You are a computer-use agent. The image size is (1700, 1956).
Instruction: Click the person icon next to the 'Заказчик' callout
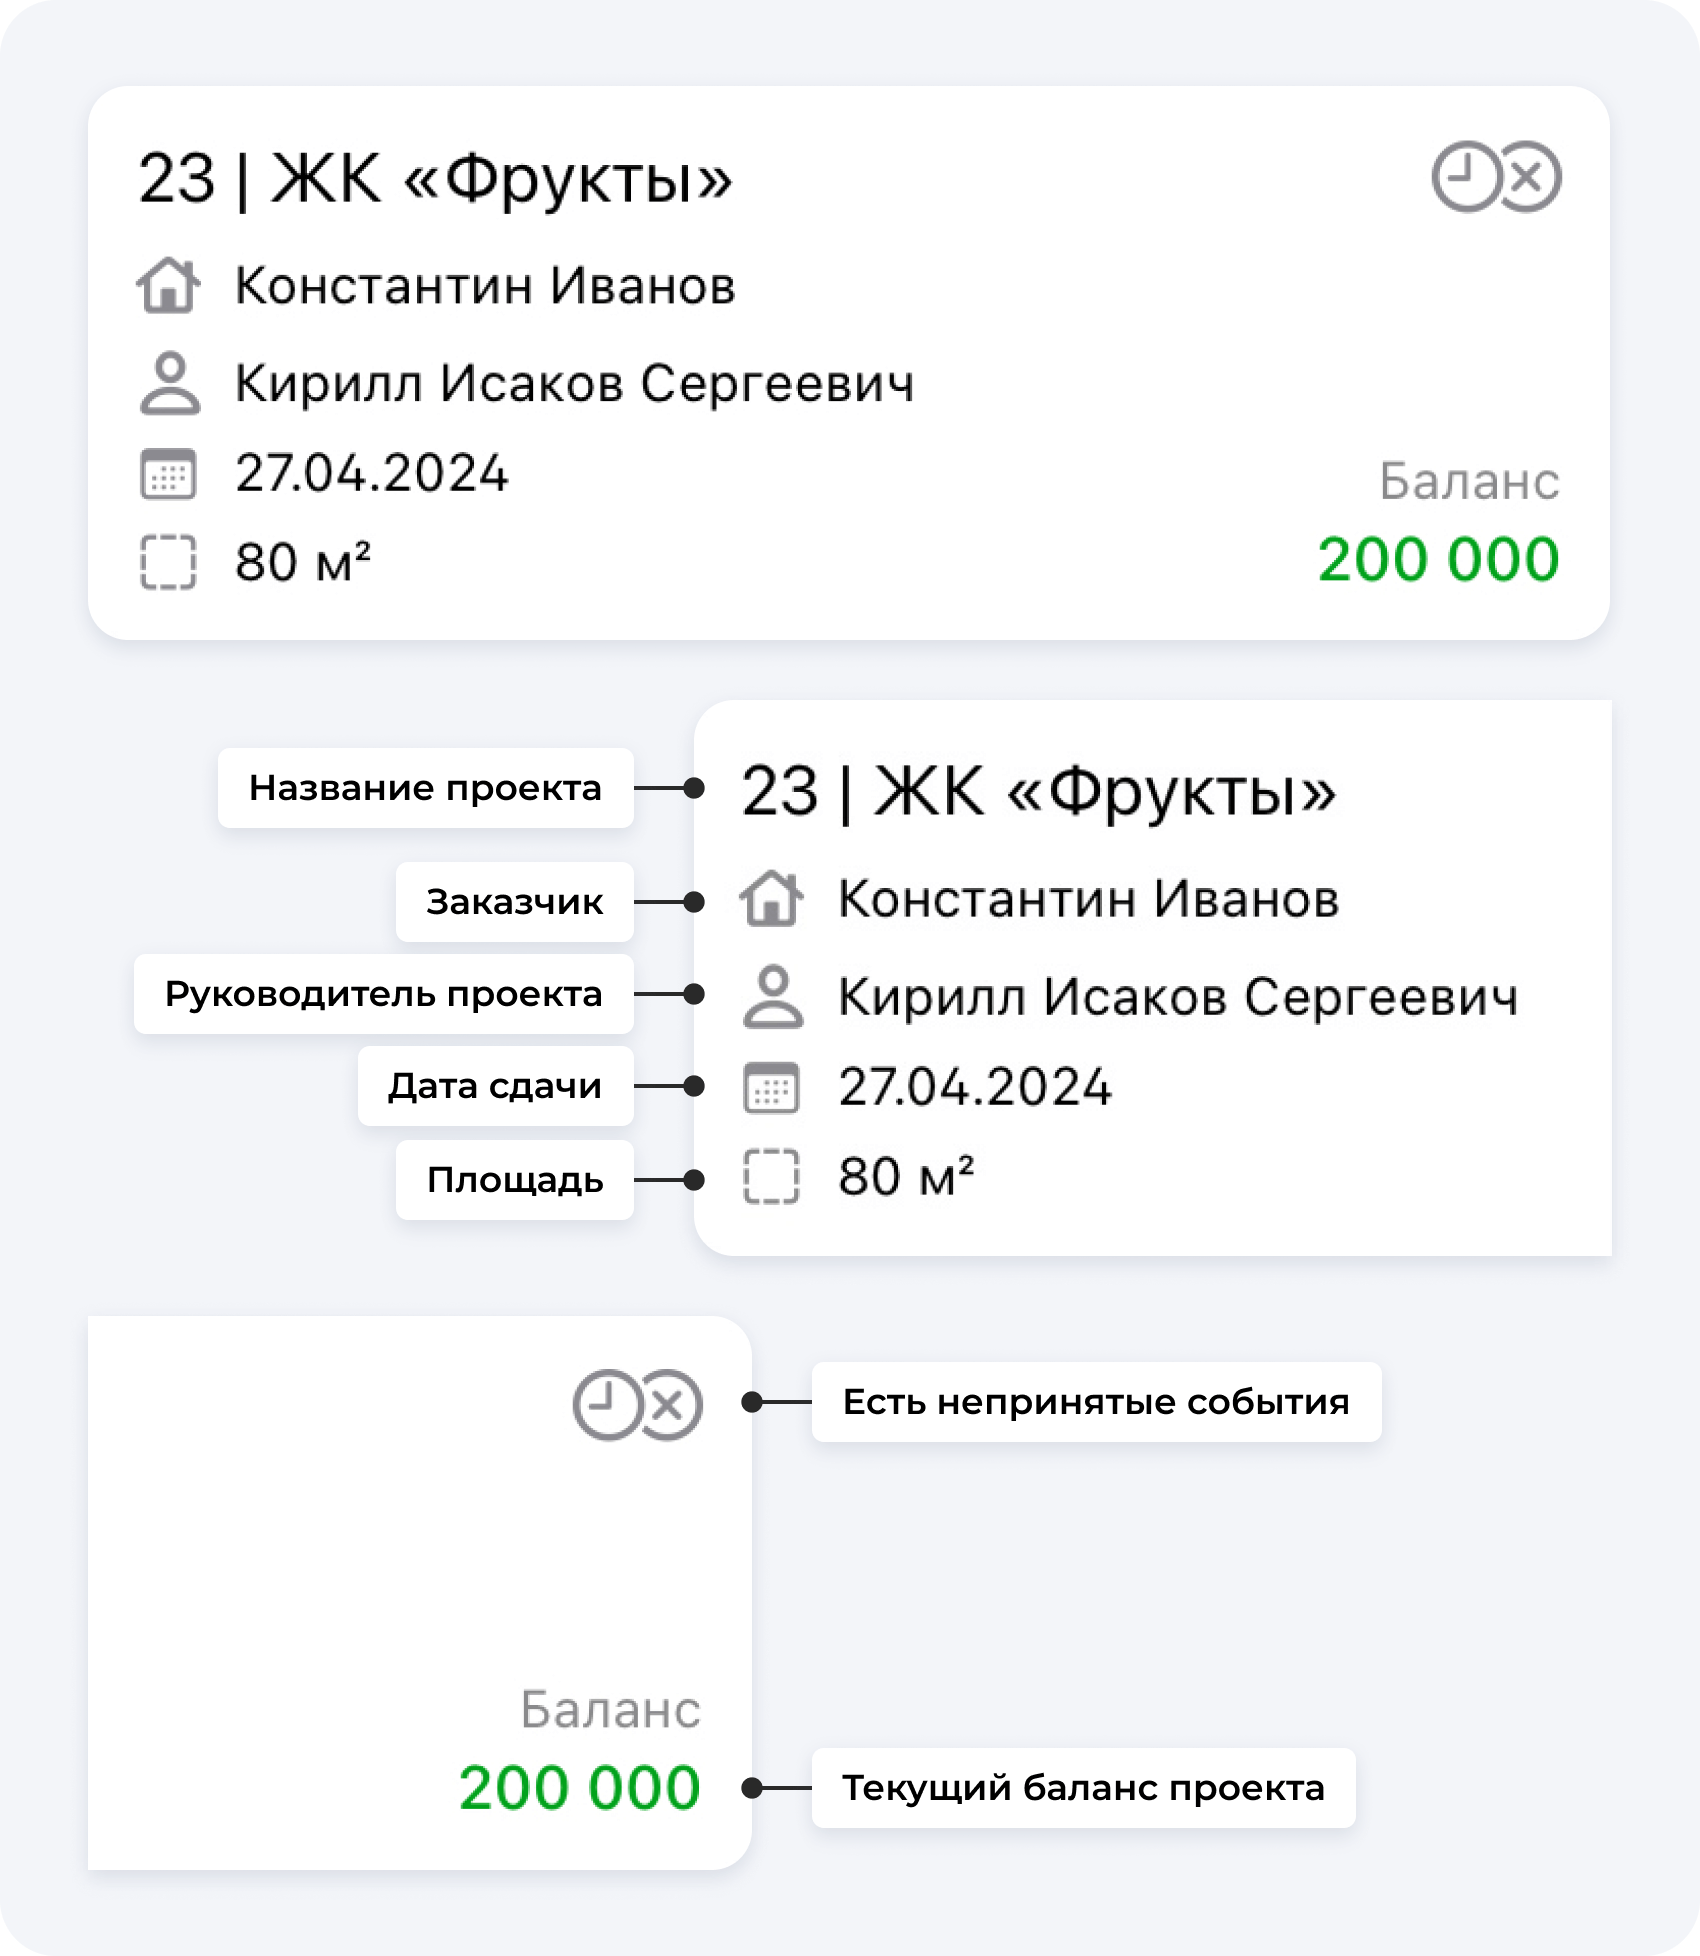[x=771, y=899]
